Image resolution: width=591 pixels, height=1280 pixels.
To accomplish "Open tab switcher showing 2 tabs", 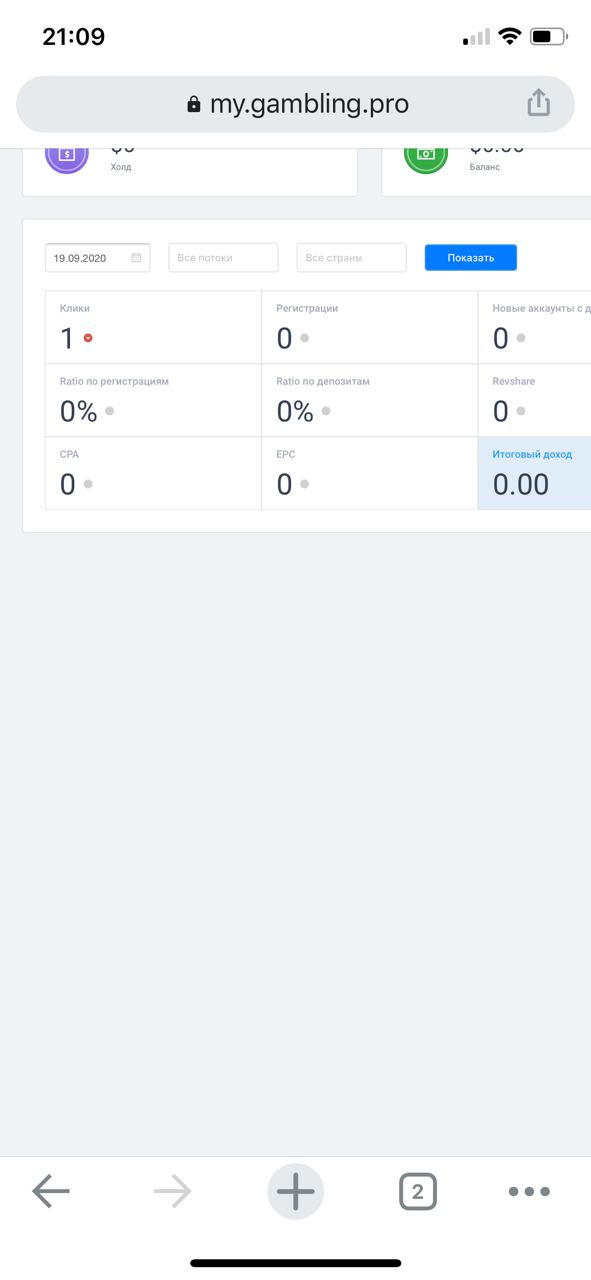I will pyautogui.click(x=418, y=1191).
